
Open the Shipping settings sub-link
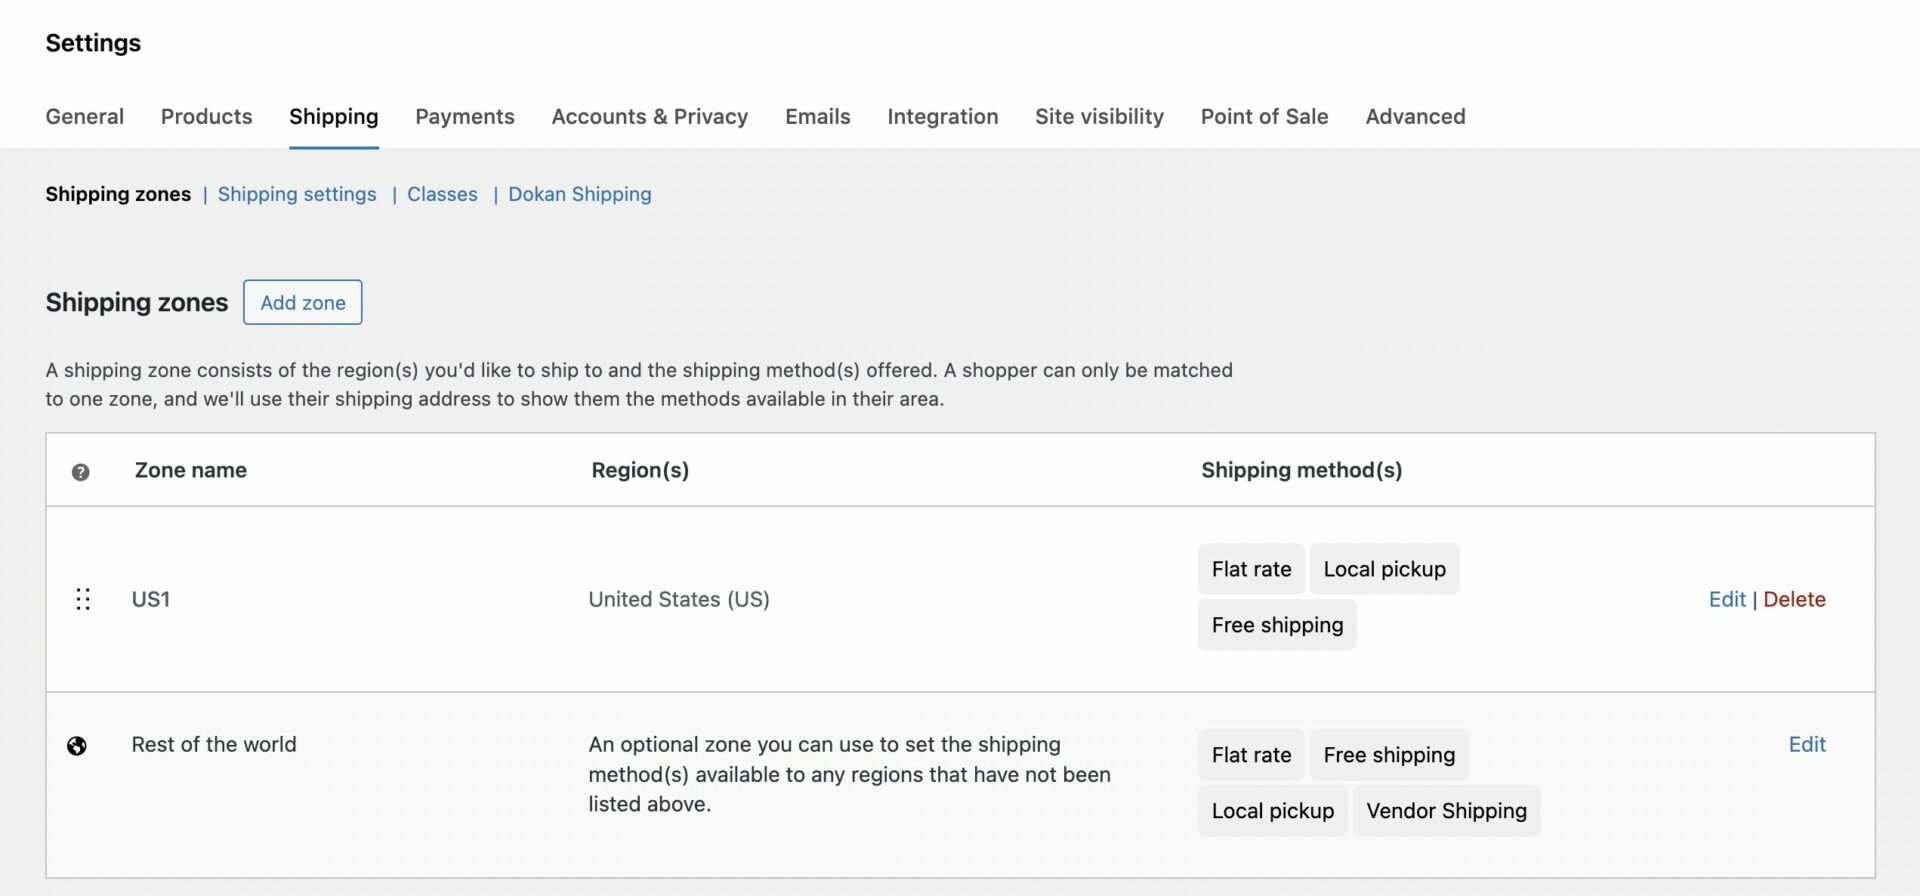tap(297, 194)
